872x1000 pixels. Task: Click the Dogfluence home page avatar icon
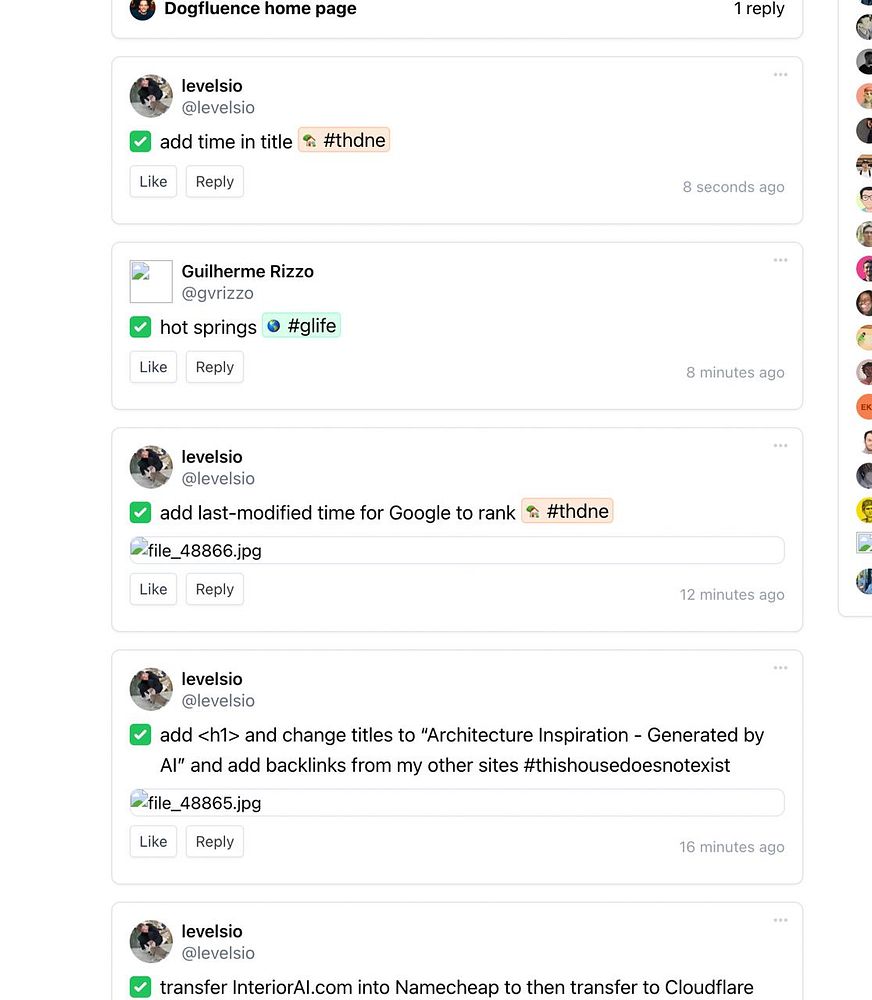143,9
